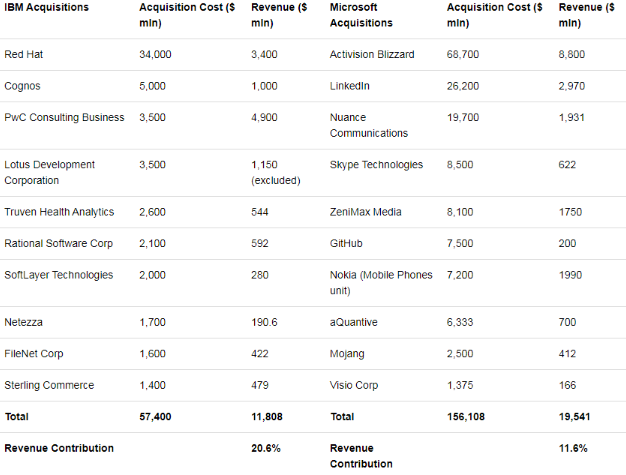
Task: Click the 156,108 Microsoft total cost
Action: [x=466, y=416]
